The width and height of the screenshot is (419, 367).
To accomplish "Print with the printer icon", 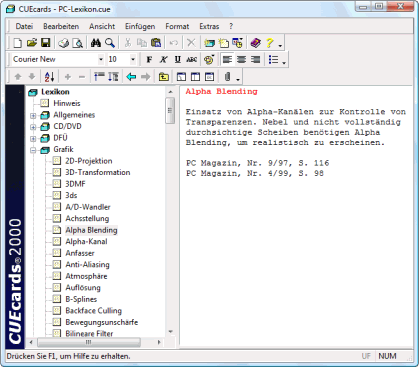I will click(x=63, y=43).
